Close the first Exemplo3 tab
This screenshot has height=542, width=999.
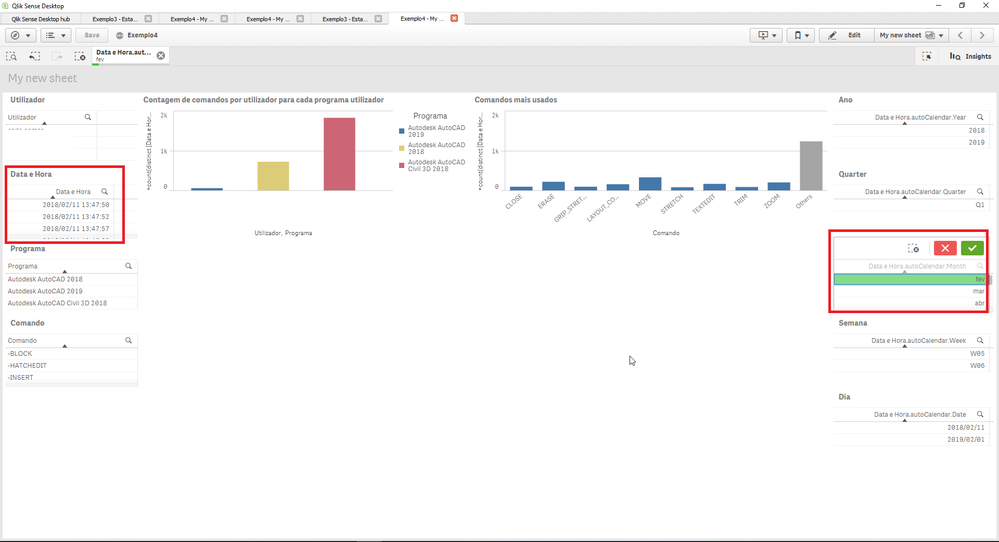coord(148,19)
